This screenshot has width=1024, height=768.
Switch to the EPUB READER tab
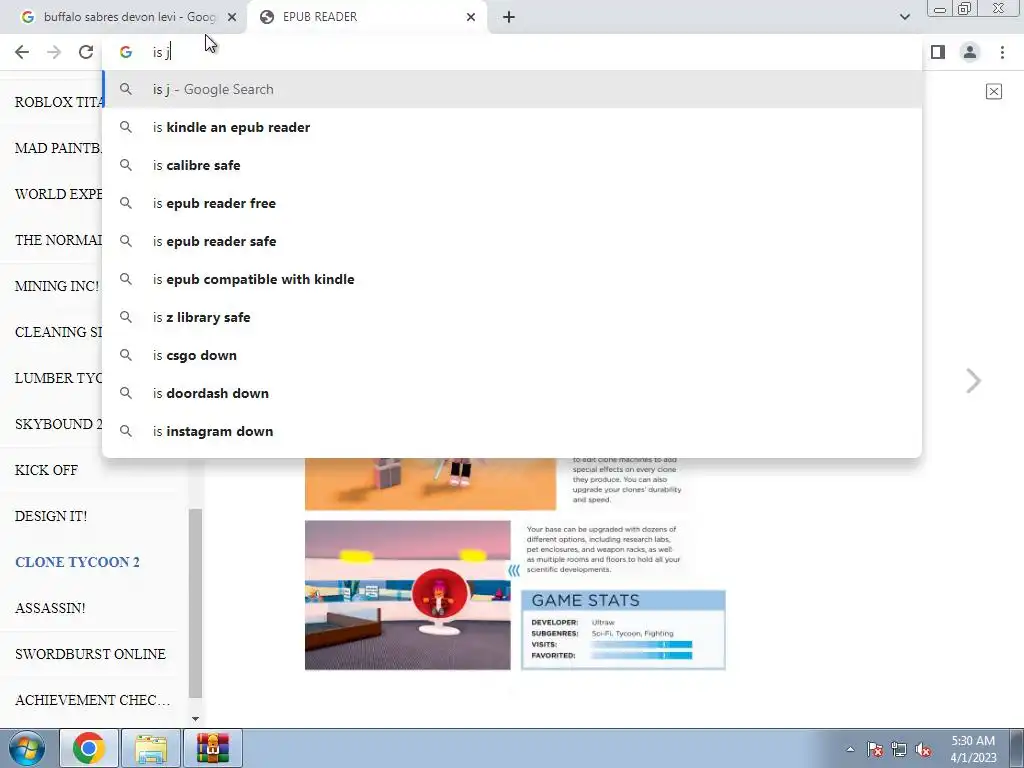click(368, 17)
